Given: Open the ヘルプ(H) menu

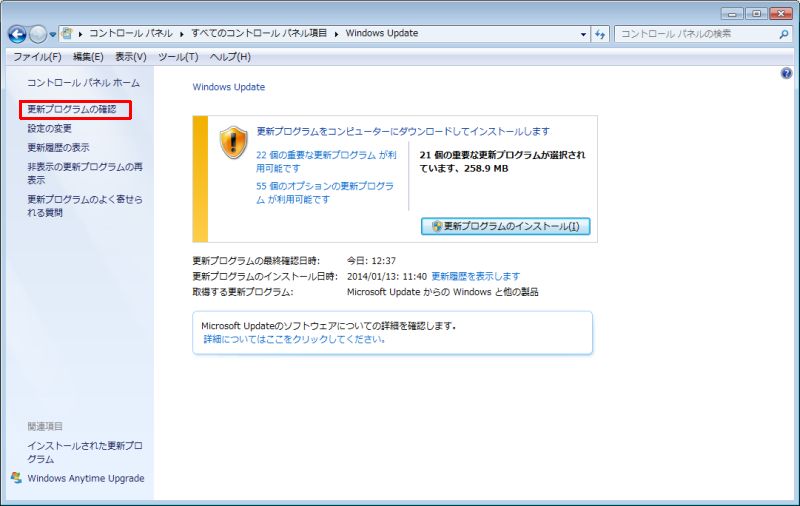Looking at the screenshot, I should tap(230, 57).
